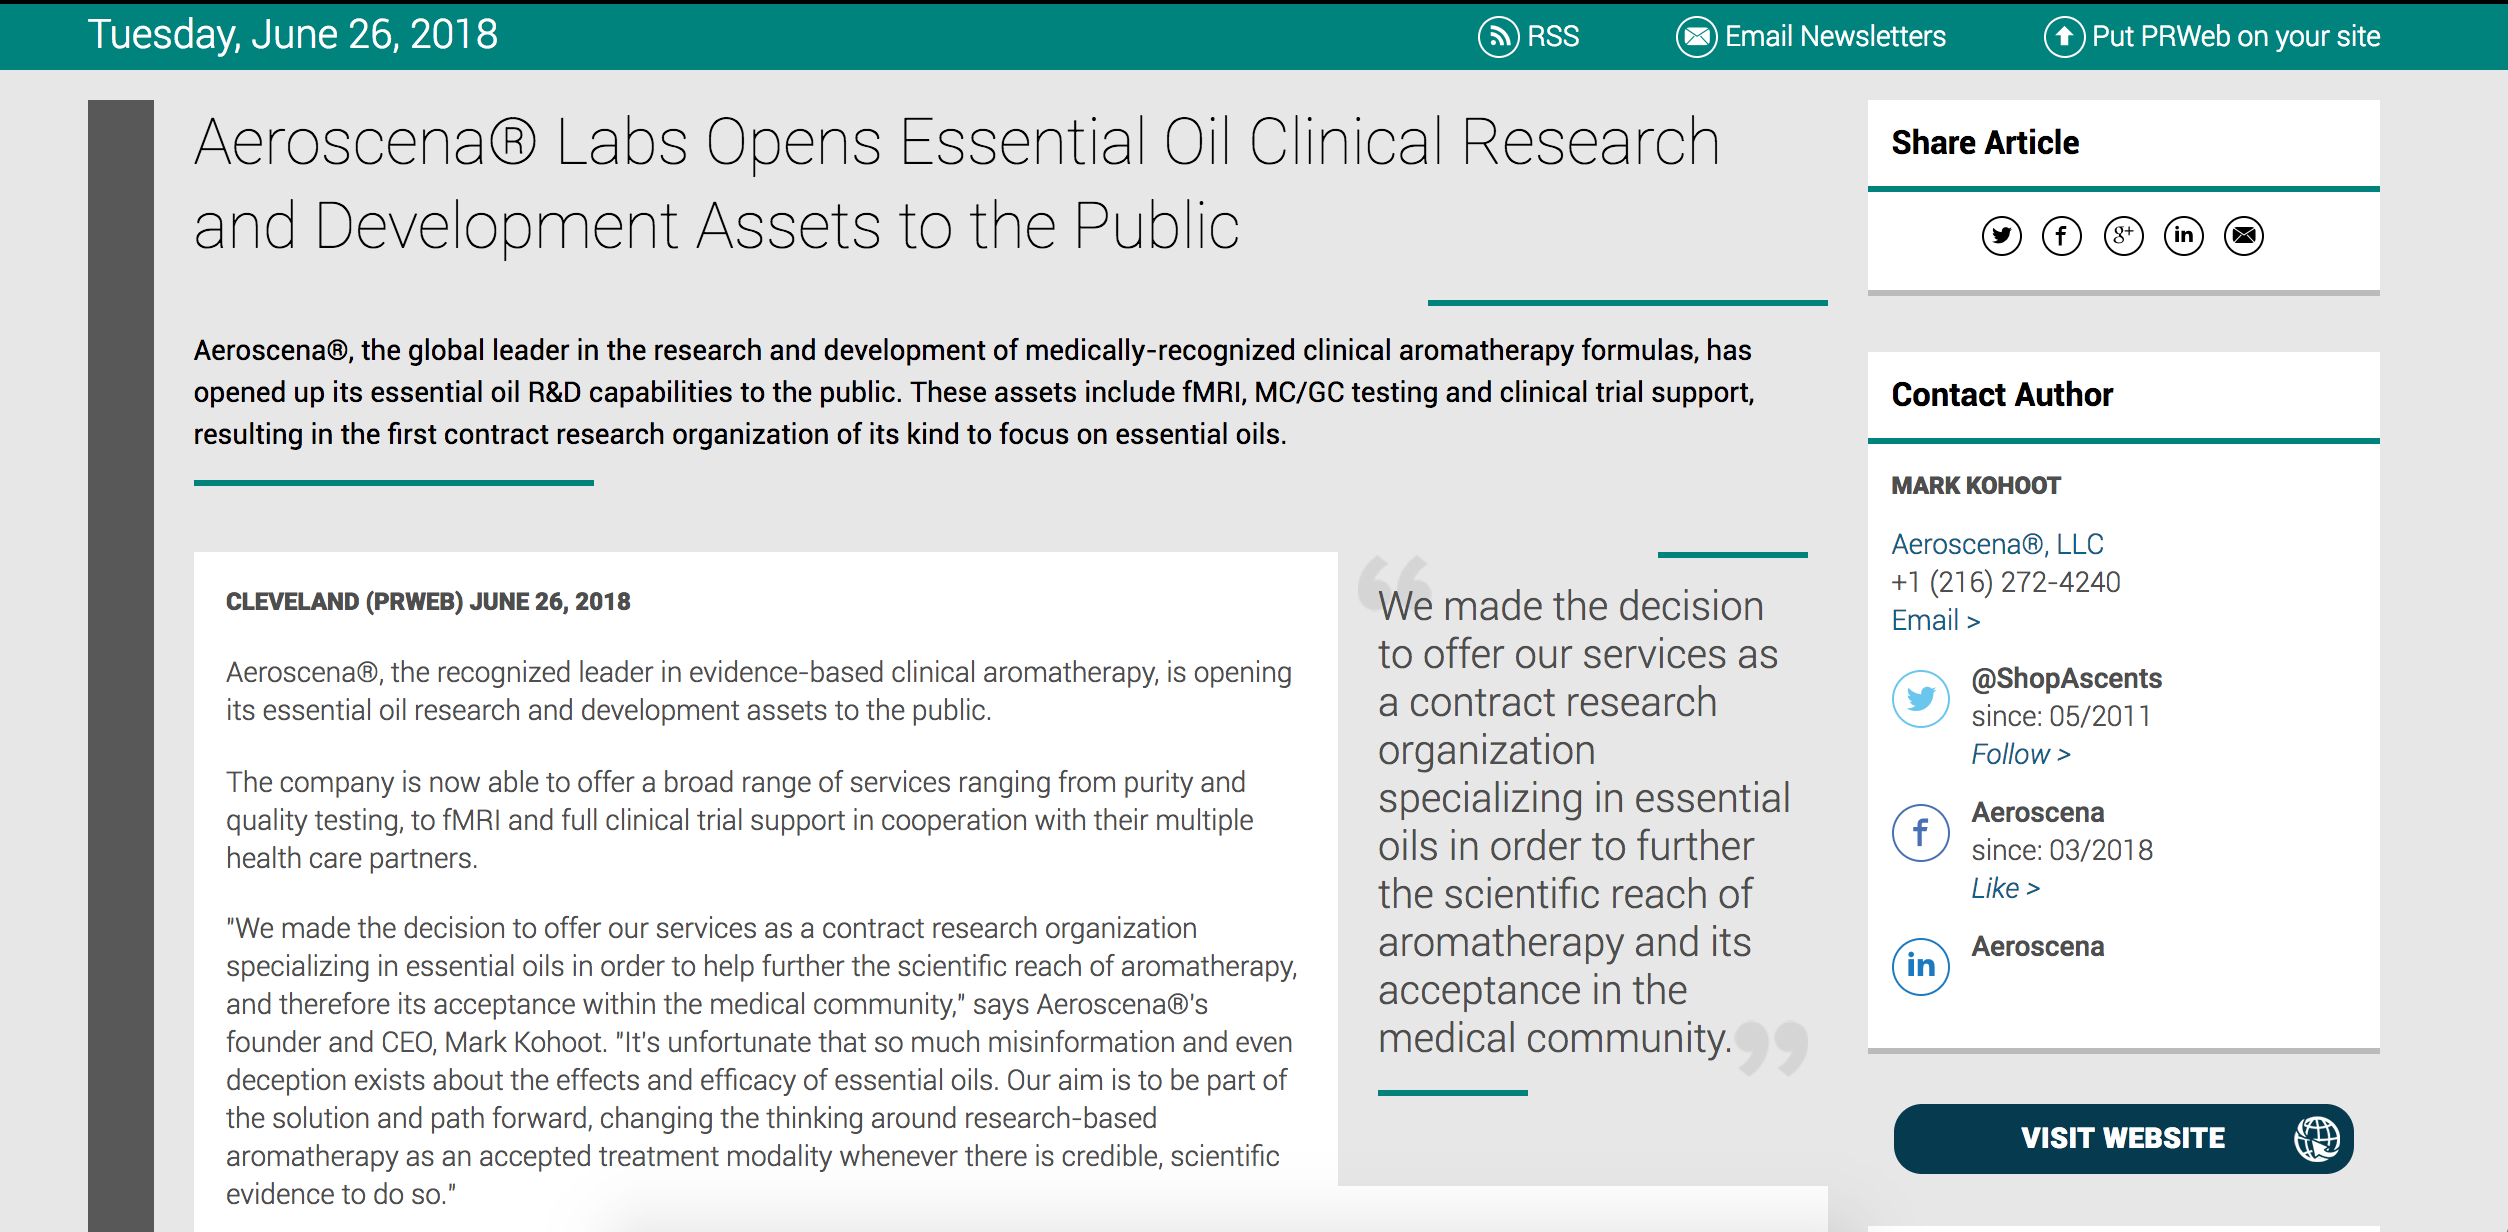Click the Facebook contact circle icon

click(1920, 832)
